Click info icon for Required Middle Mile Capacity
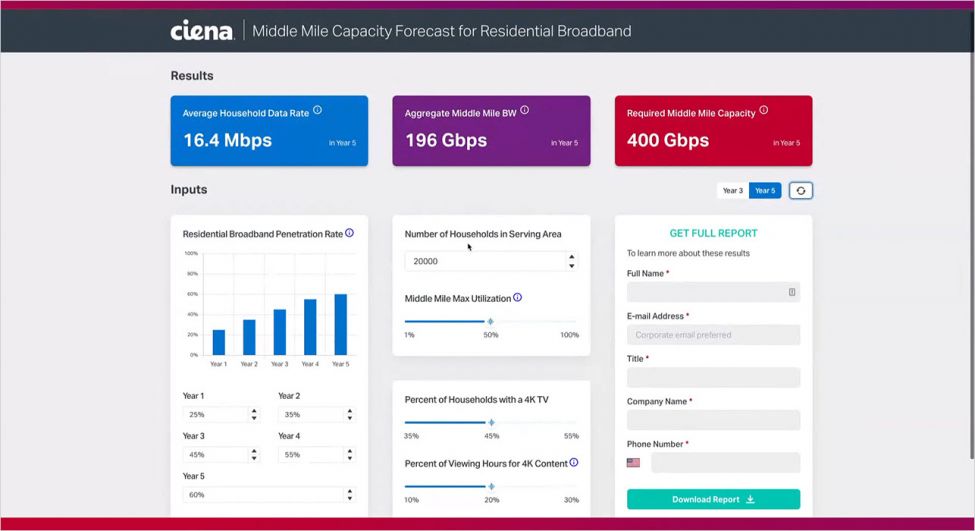The image size is (975, 531). (764, 112)
